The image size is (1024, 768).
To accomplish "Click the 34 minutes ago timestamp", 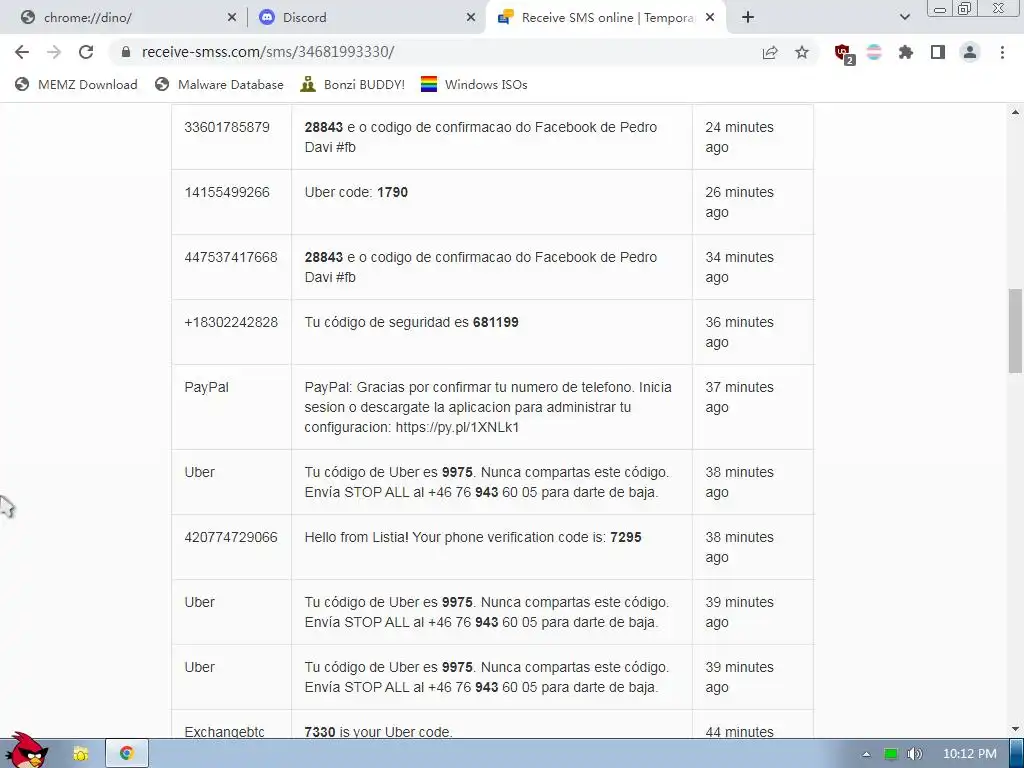I will tap(739, 267).
